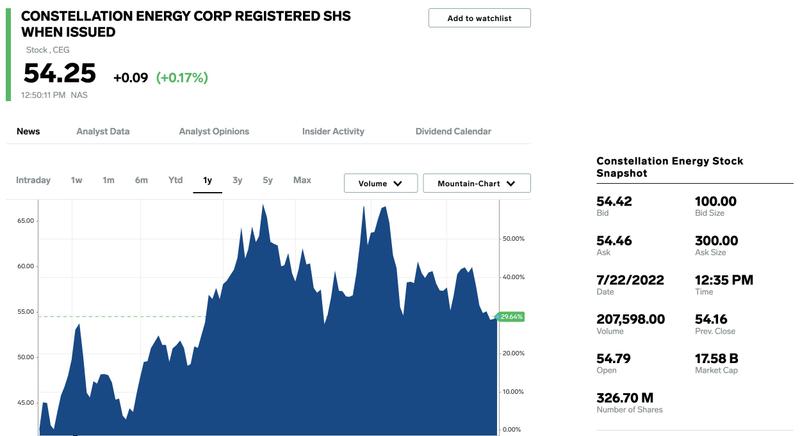Open the Analyst Opinions tab
Screen dimensions: 800x436
click(214, 131)
